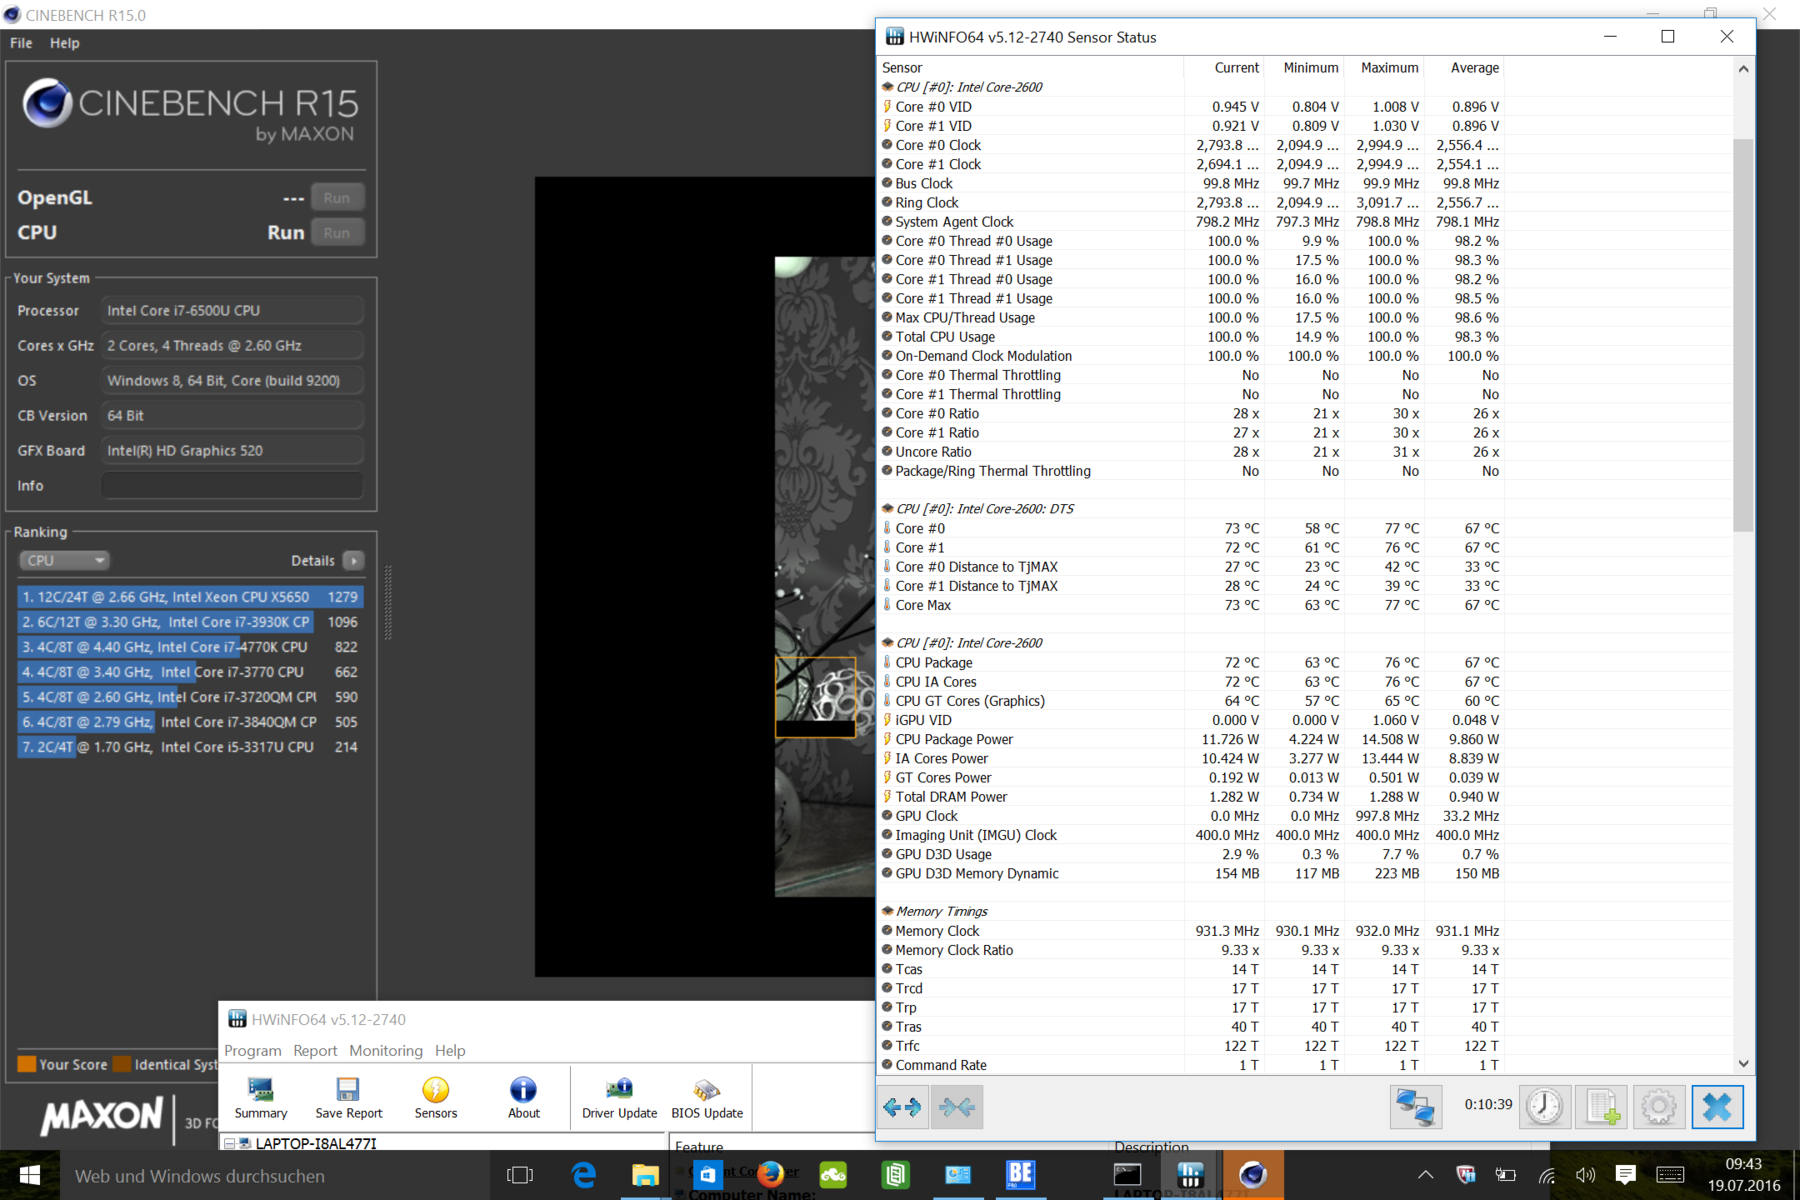Click the Memory Timings group header
Image resolution: width=1800 pixels, height=1200 pixels.
[x=941, y=912]
